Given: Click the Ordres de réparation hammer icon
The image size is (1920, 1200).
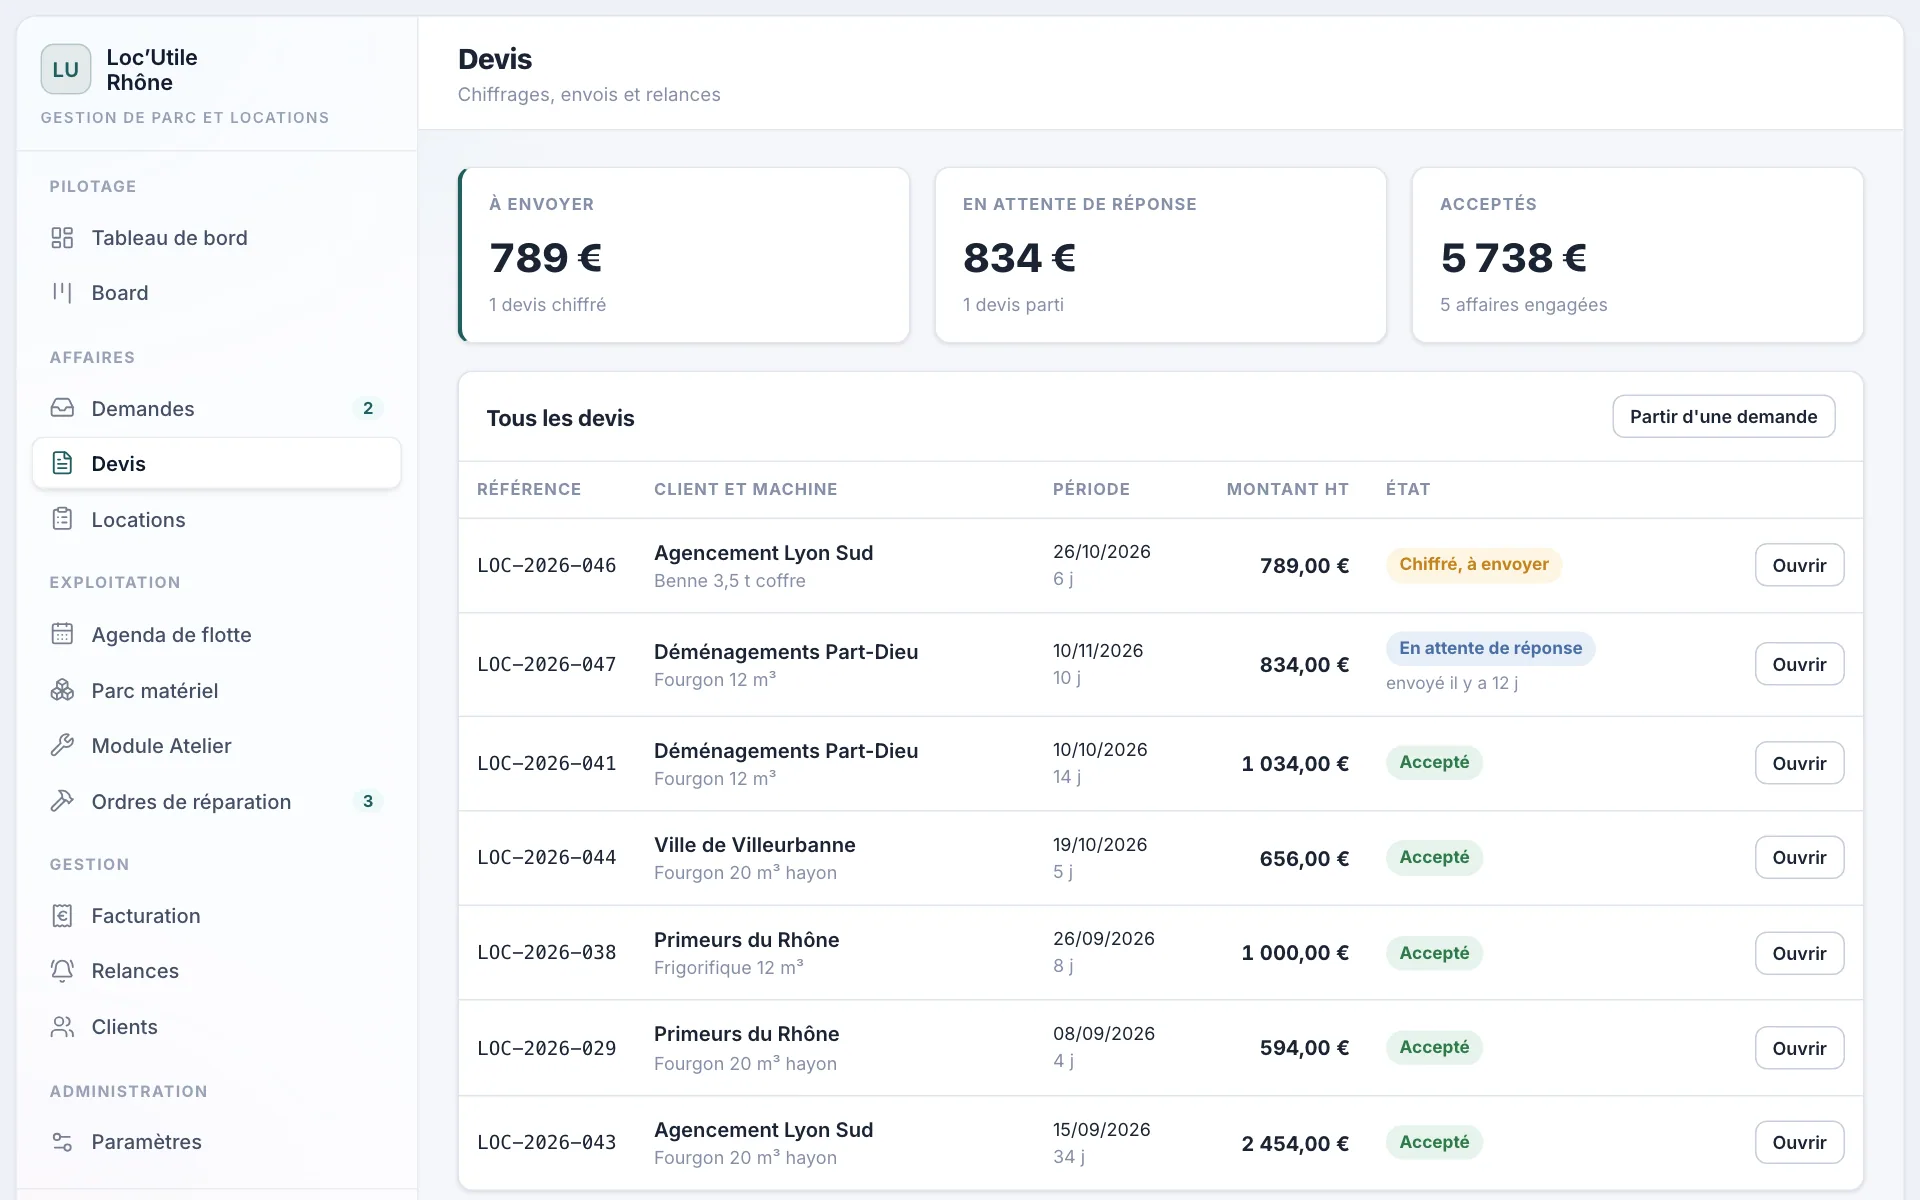Looking at the screenshot, I should coord(62,801).
